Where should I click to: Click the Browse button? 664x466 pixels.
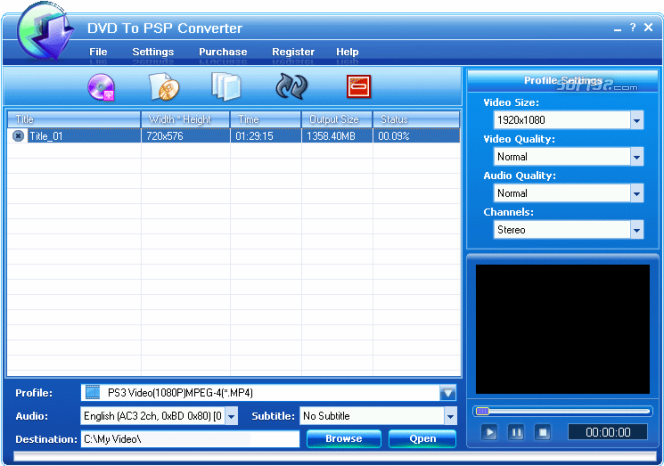pos(344,438)
